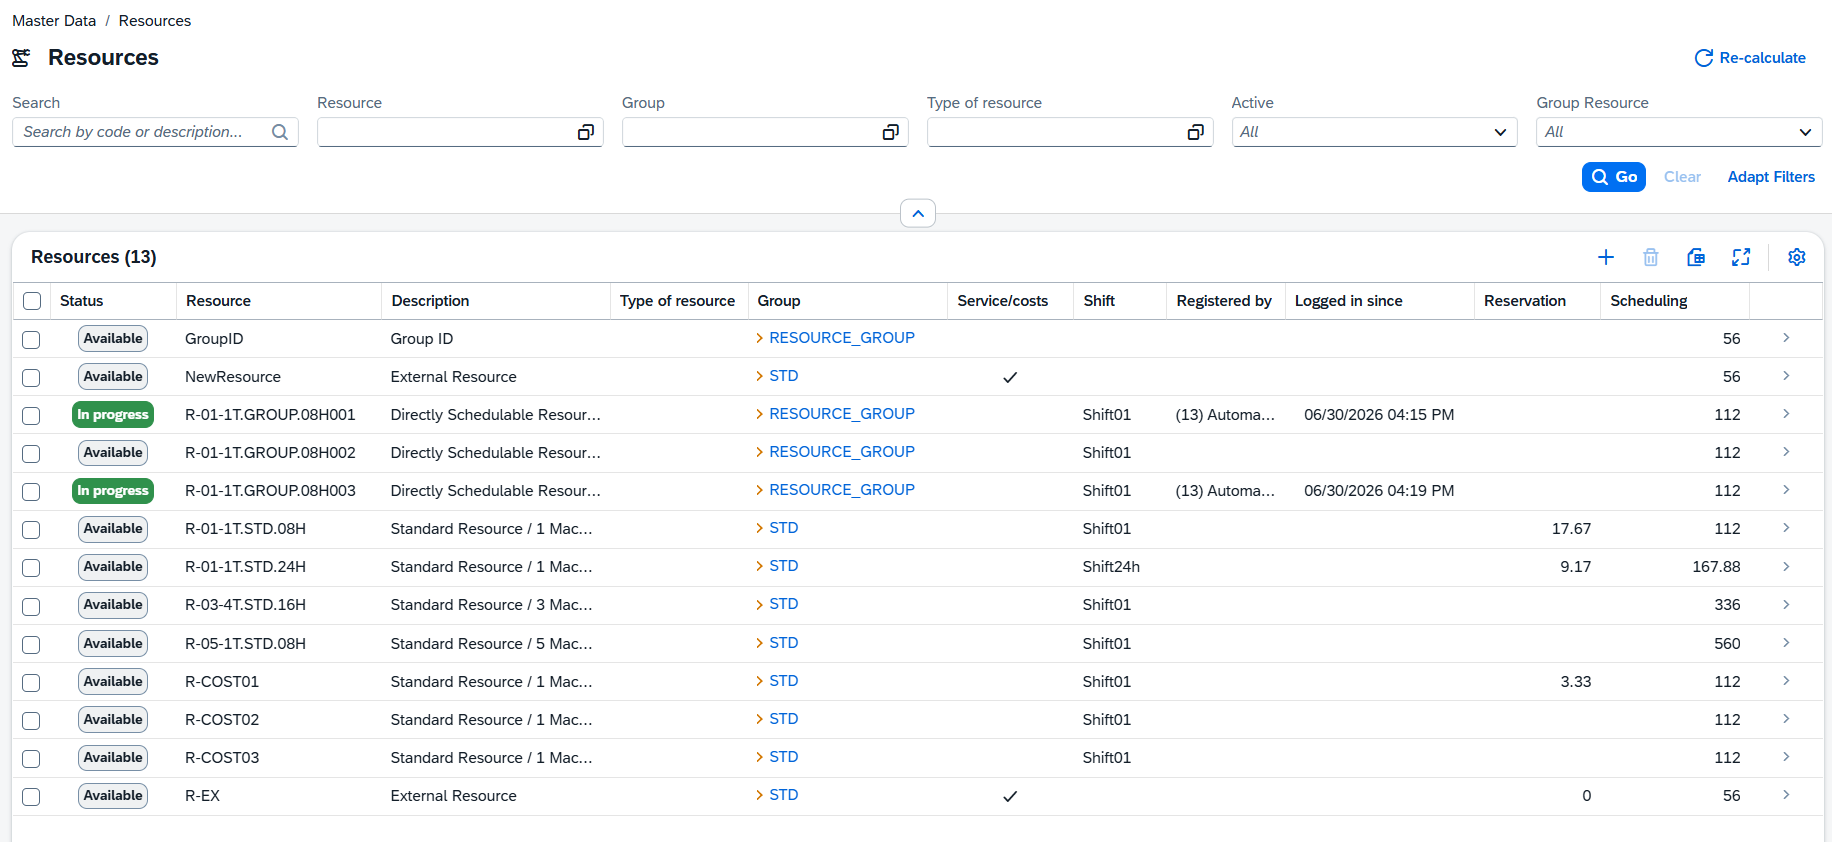This screenshot has width=1832, height=842.
Task: Click the In progress status of R-01-1T.GROUP.08H003
Action: tap(113, 491)
